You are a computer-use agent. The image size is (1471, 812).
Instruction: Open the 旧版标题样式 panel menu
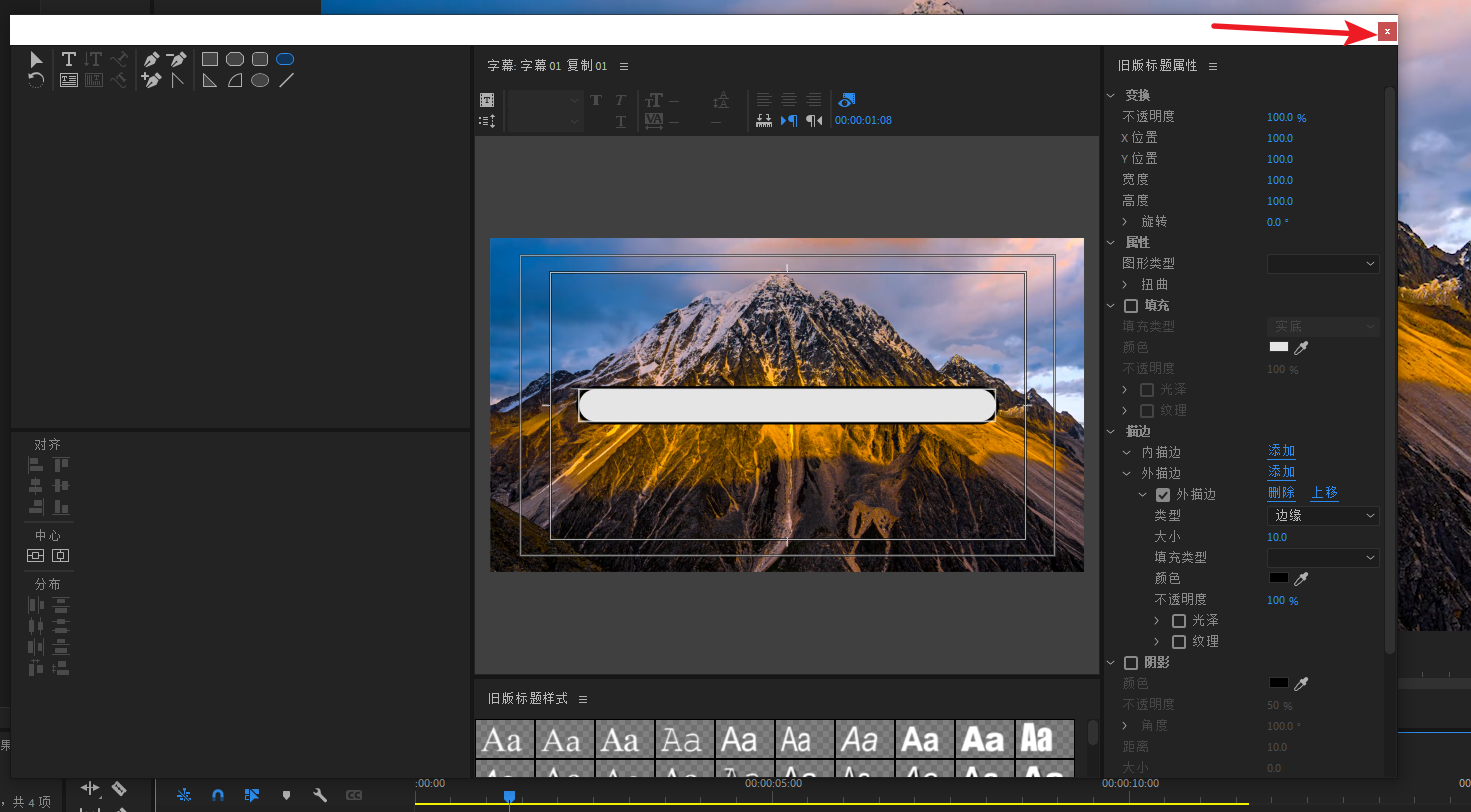pyautogui.click(x=583, y=699)
